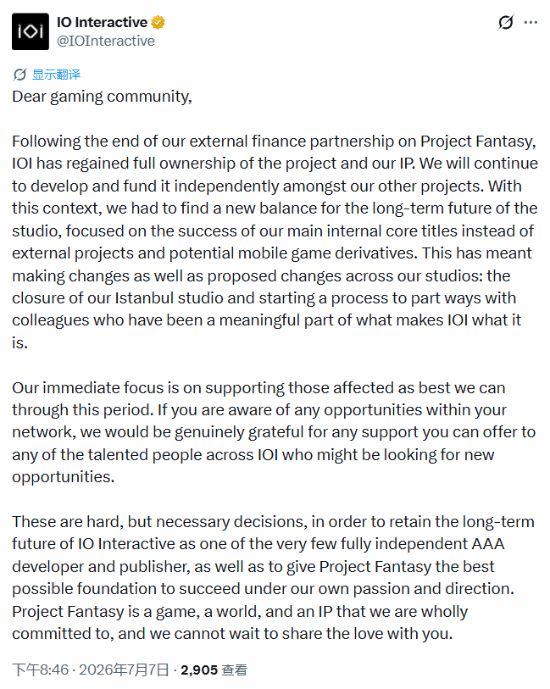Click the 2,905 view count
The image size is (550, 689).
[199, 670]
